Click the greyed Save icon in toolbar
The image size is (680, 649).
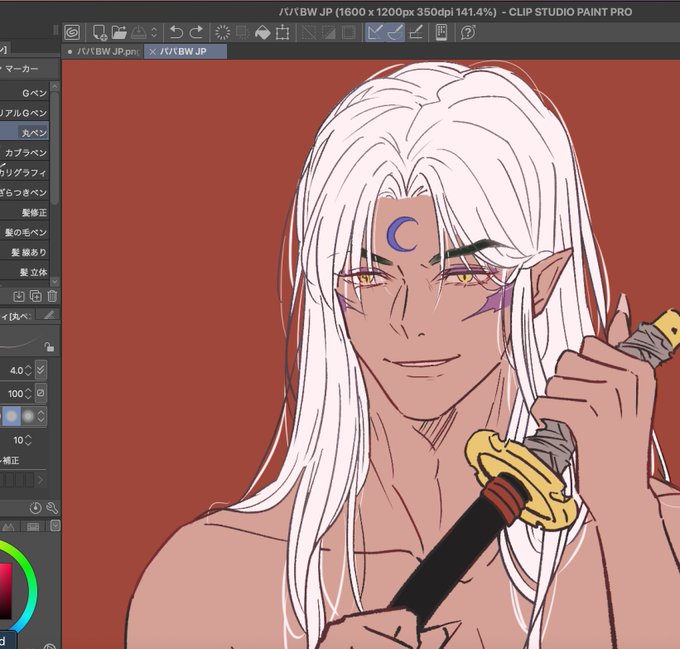coord(139,33)
